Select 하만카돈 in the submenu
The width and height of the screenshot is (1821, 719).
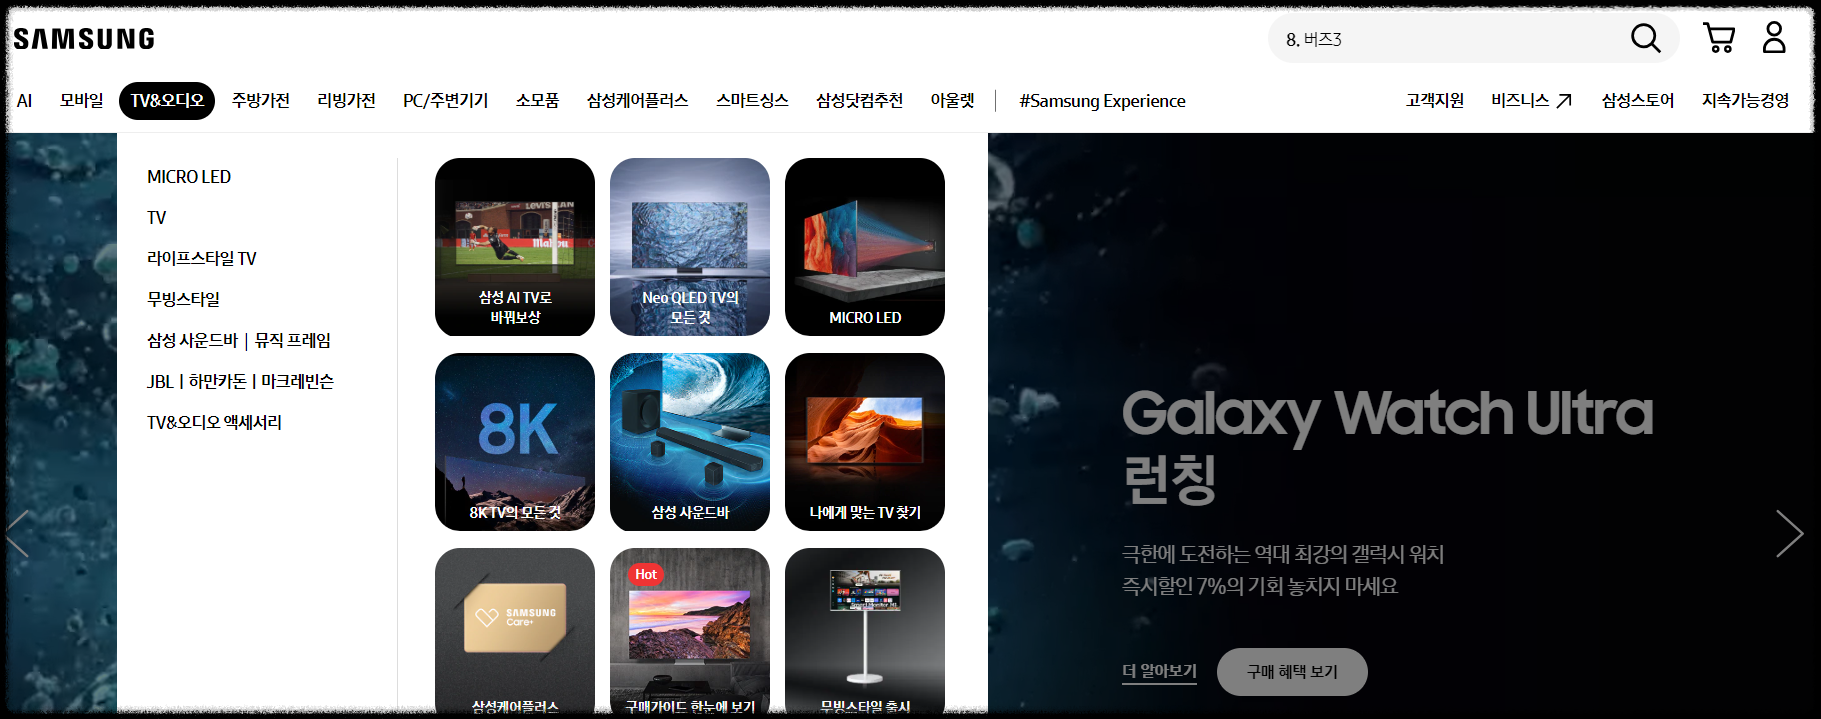click(x=217, y=382)
